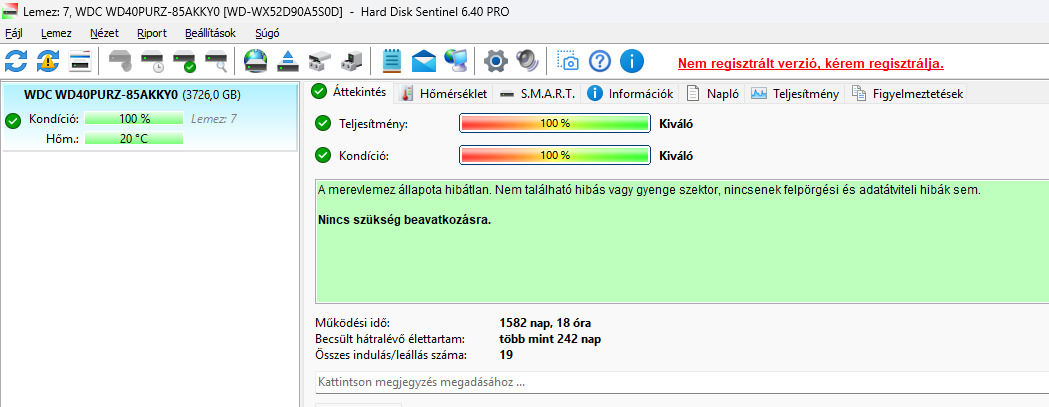Click the Kondíció 100 % gradient bar in overview
The height and width of the screenshot is (407, 1049).
pyautogui.click(x=555, y=156)
